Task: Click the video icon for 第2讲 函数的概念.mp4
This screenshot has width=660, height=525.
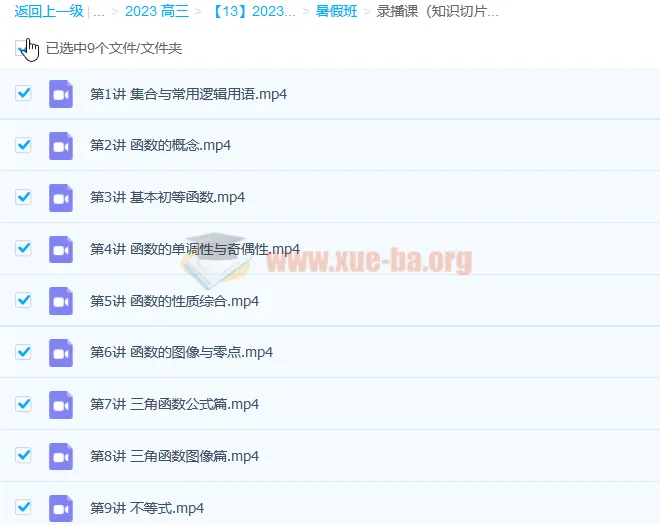Action: pyautogui.click(x=61, y=145)
